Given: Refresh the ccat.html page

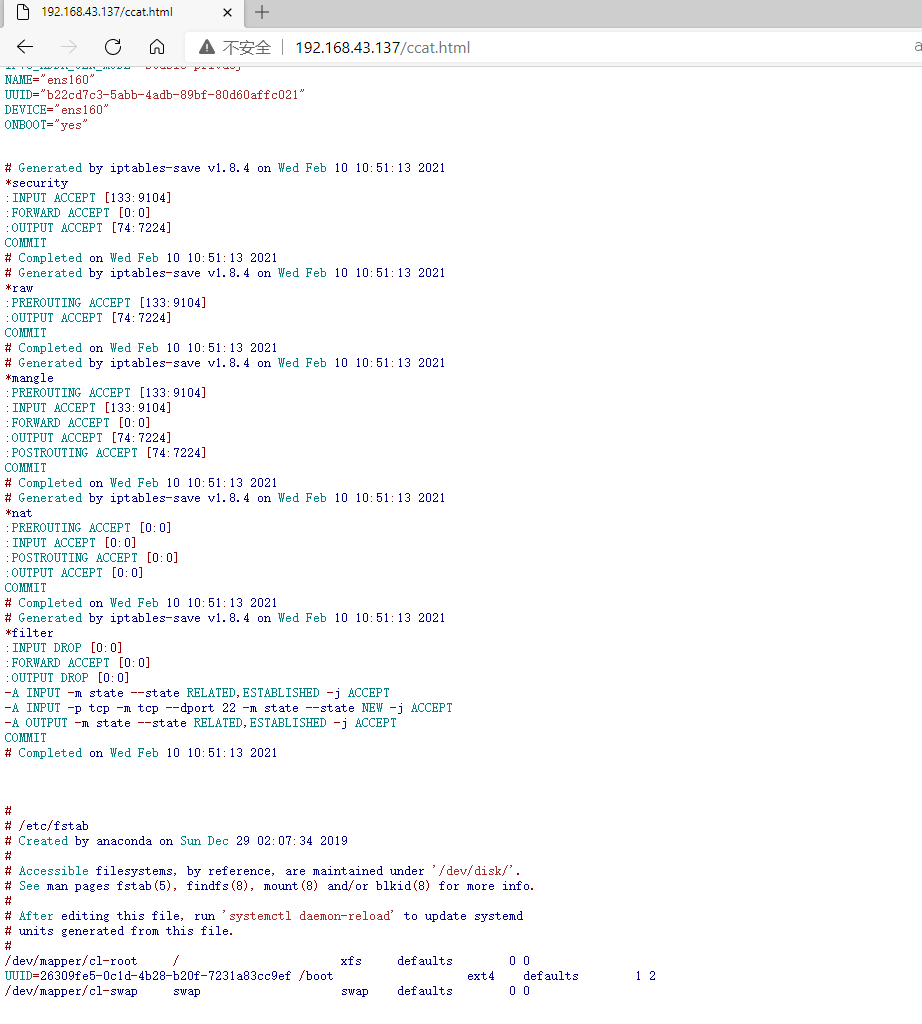Looking at the screenshot, I should (113, 47).
